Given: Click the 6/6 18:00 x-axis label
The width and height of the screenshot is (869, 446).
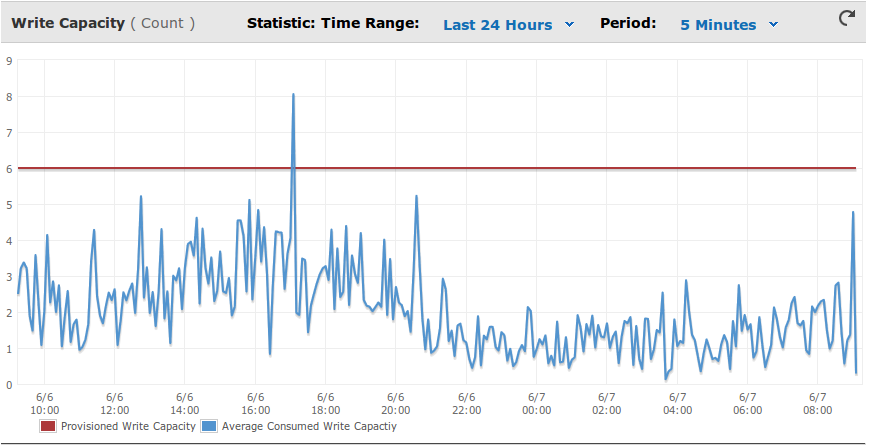Looking at the screenshot, I should pyautogui.click(x=326, y=404).
